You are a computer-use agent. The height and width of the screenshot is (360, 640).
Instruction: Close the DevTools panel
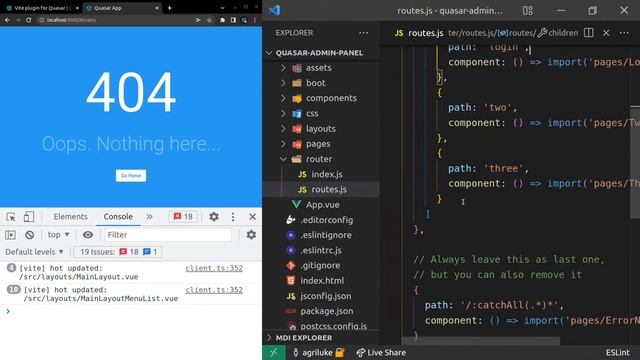(253, 217)
